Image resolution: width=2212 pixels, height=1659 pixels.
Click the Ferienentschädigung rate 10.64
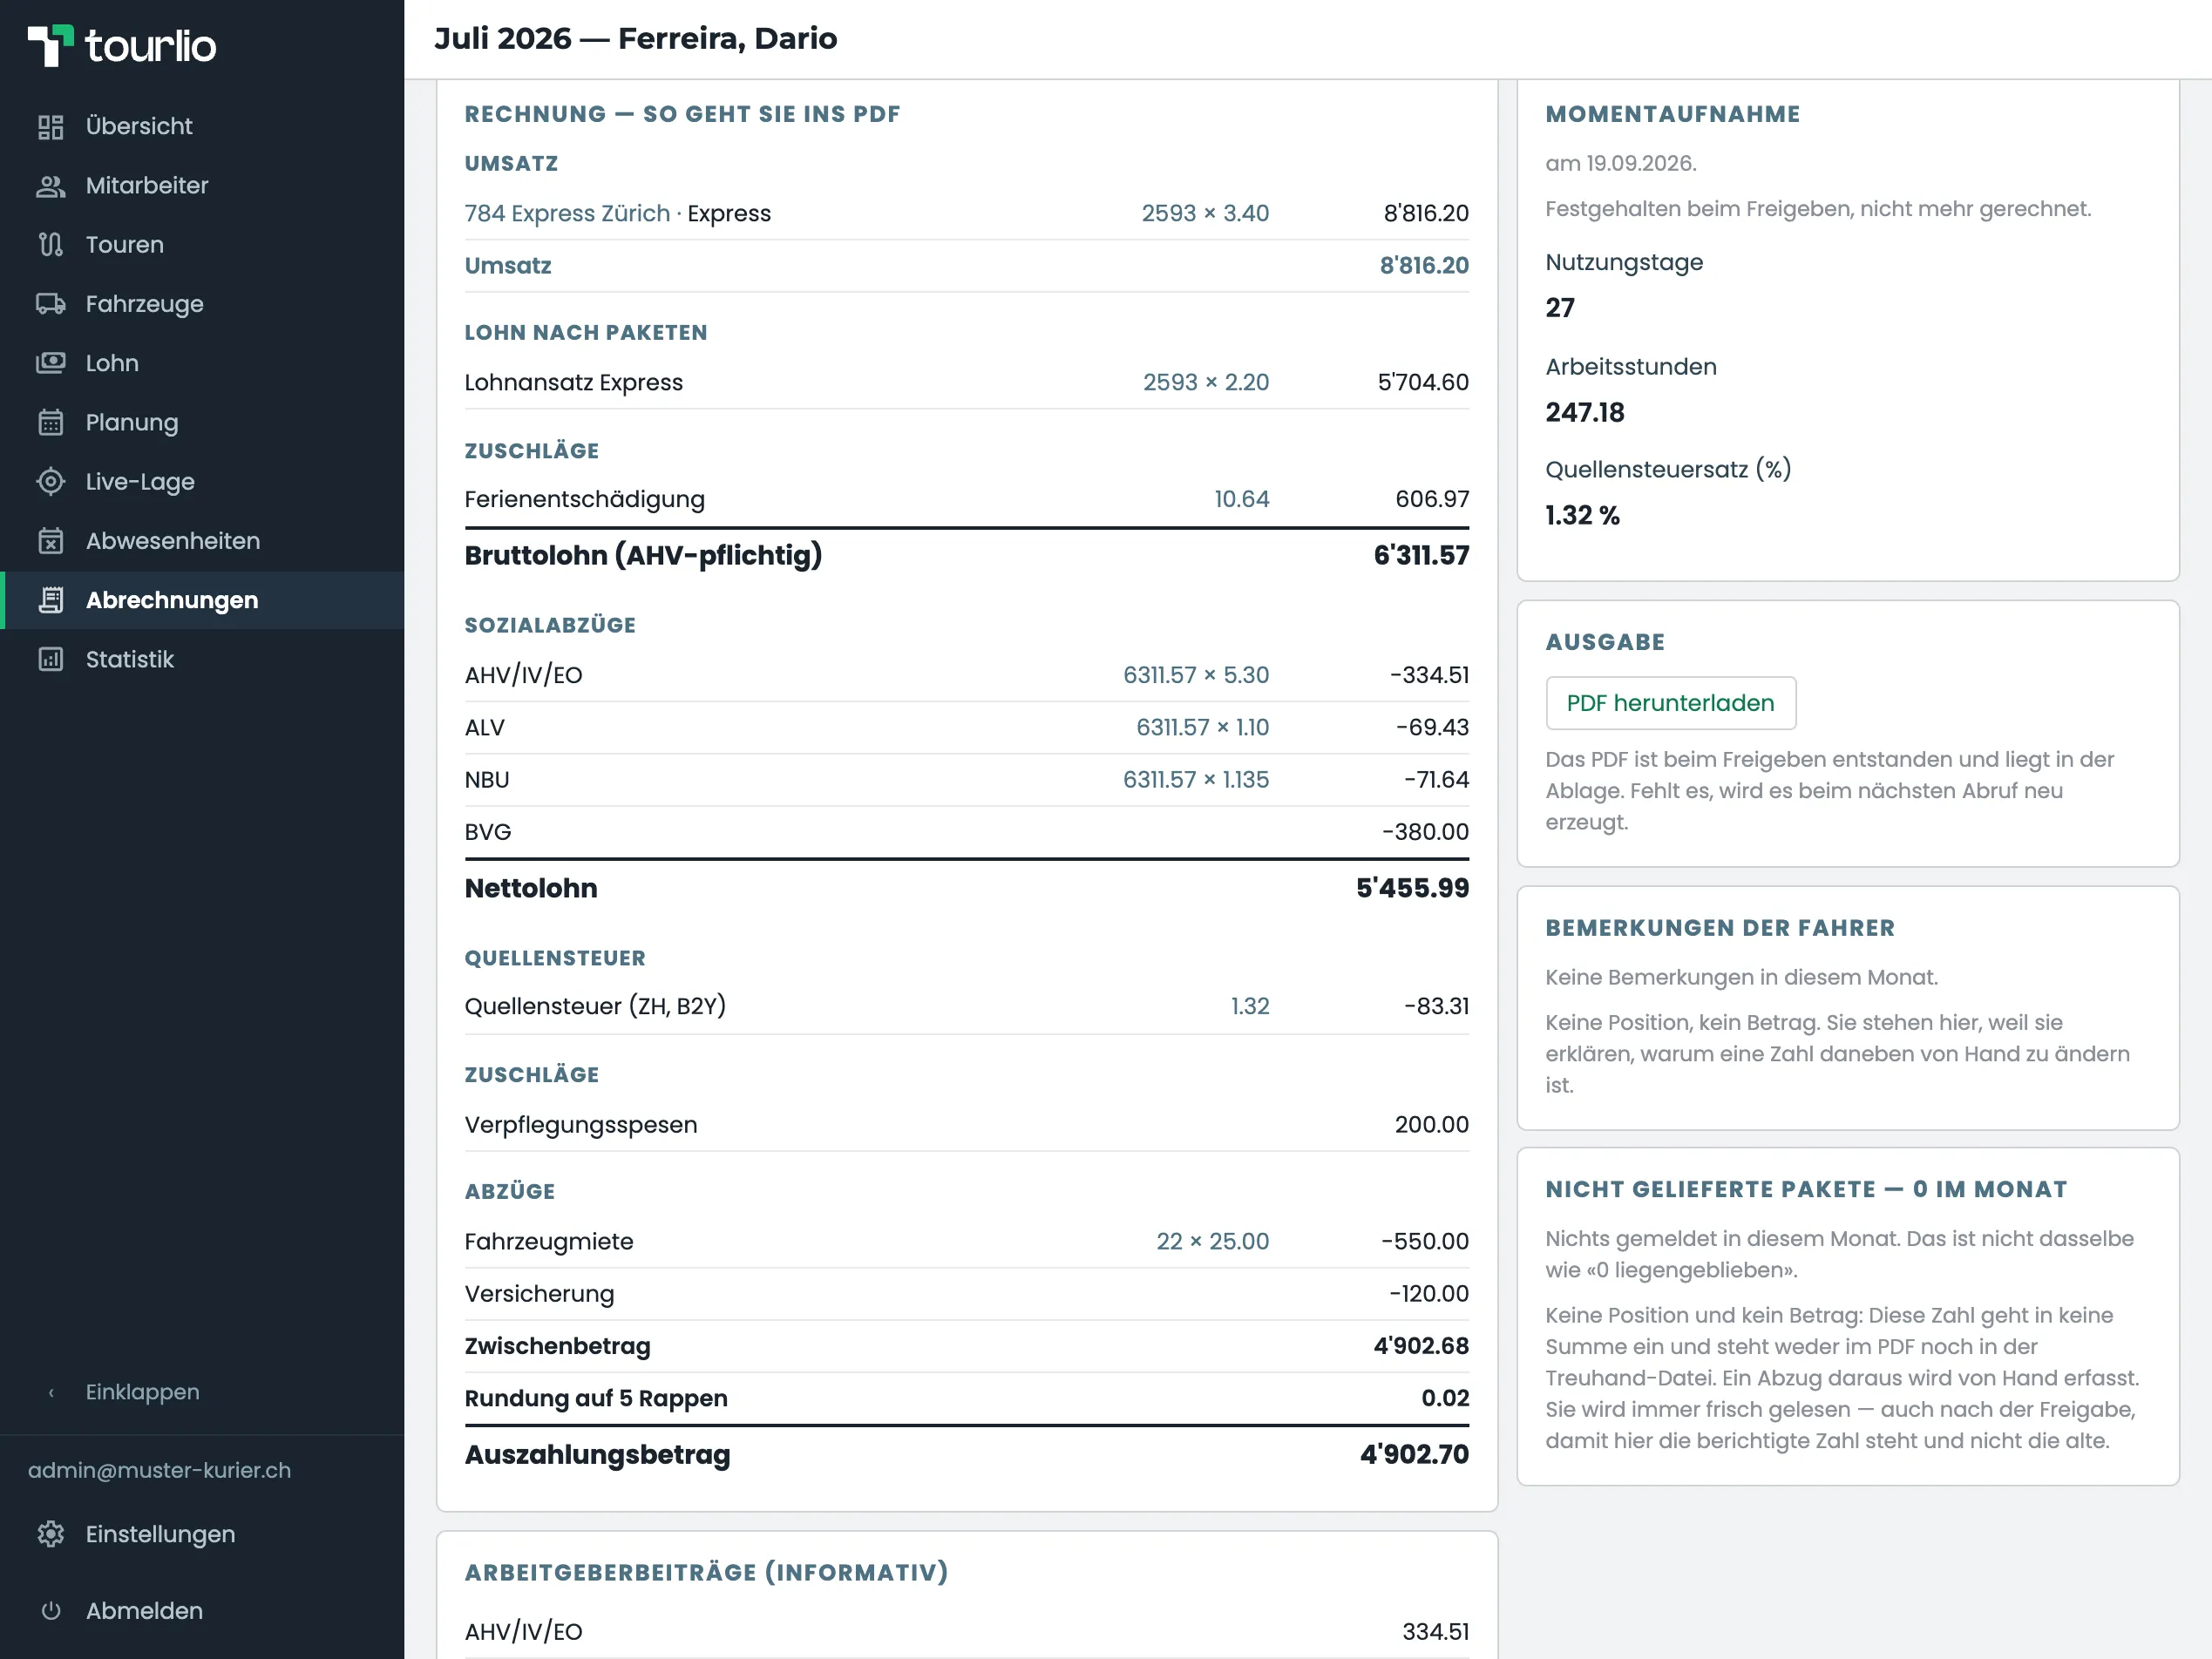[1241, 499]
